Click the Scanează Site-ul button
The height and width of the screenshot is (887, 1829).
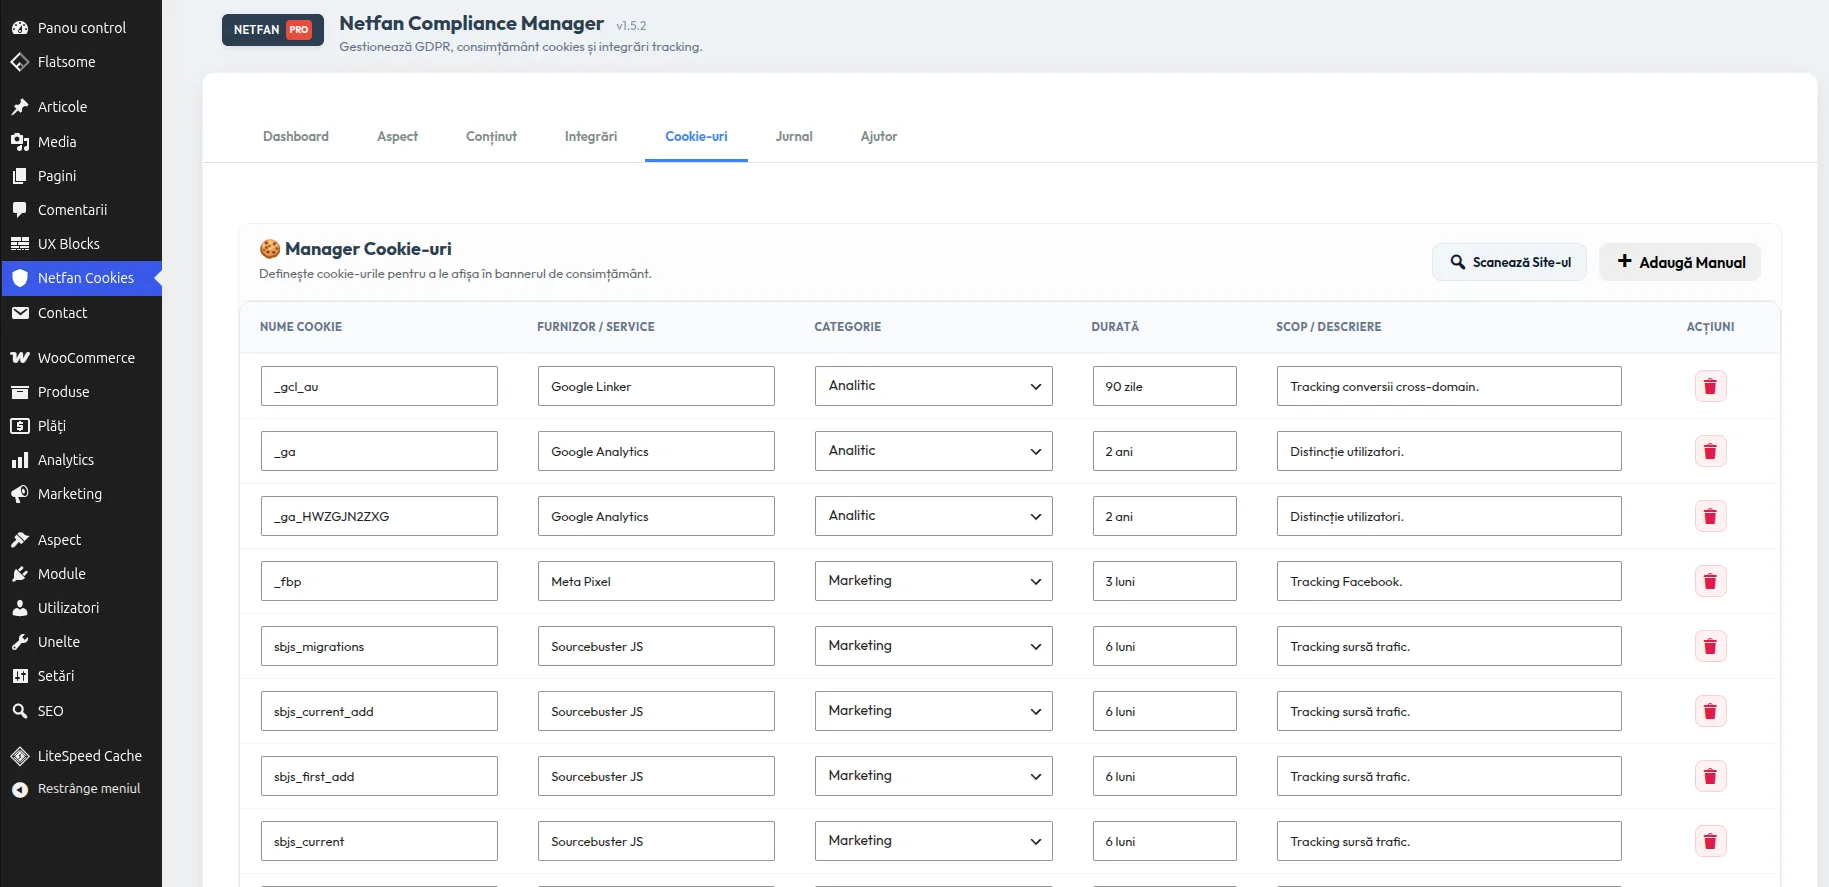pos(1509,262)
